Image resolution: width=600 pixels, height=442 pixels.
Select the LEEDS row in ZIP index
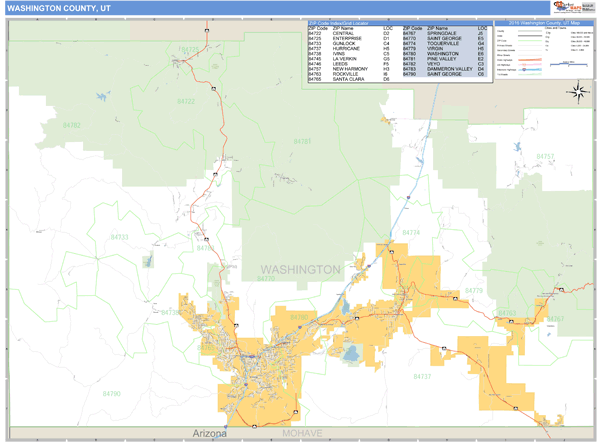tap(349, 64)
